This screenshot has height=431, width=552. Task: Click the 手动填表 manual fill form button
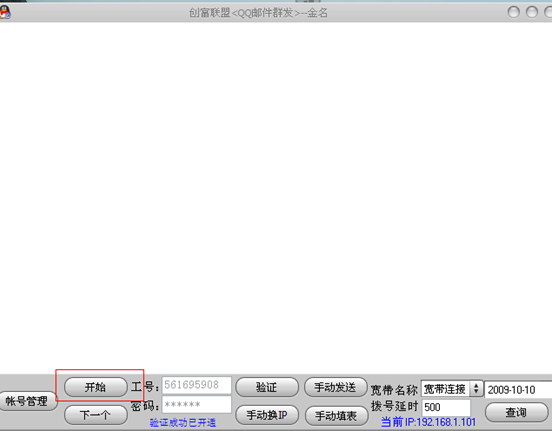336,416
